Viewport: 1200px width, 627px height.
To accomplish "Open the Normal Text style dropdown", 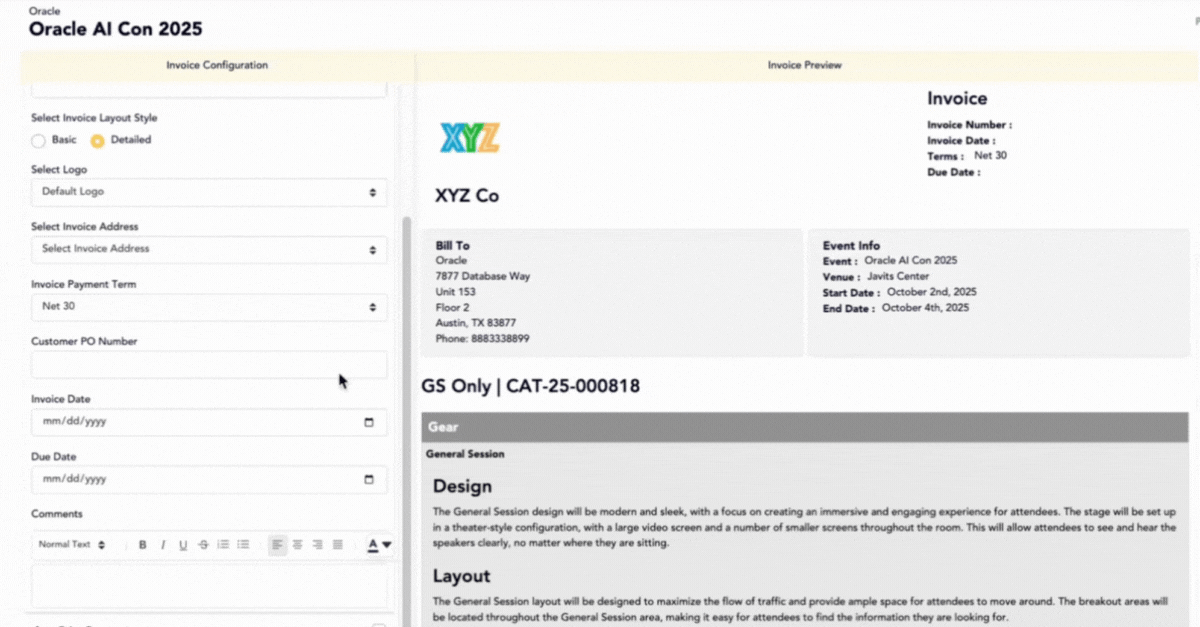I will coord(71,545).
